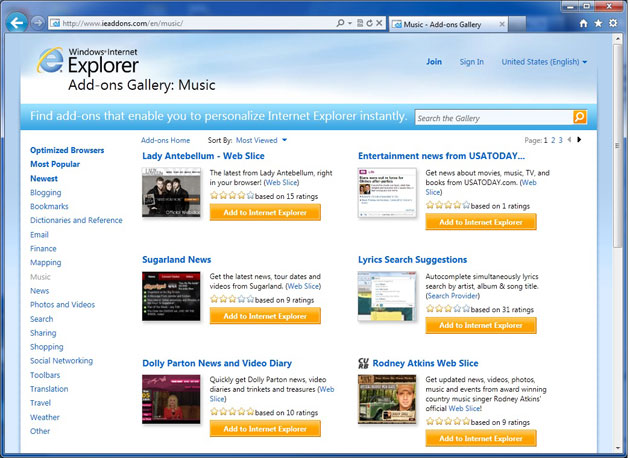Click the Search the Gallery input field

(492, 118)
